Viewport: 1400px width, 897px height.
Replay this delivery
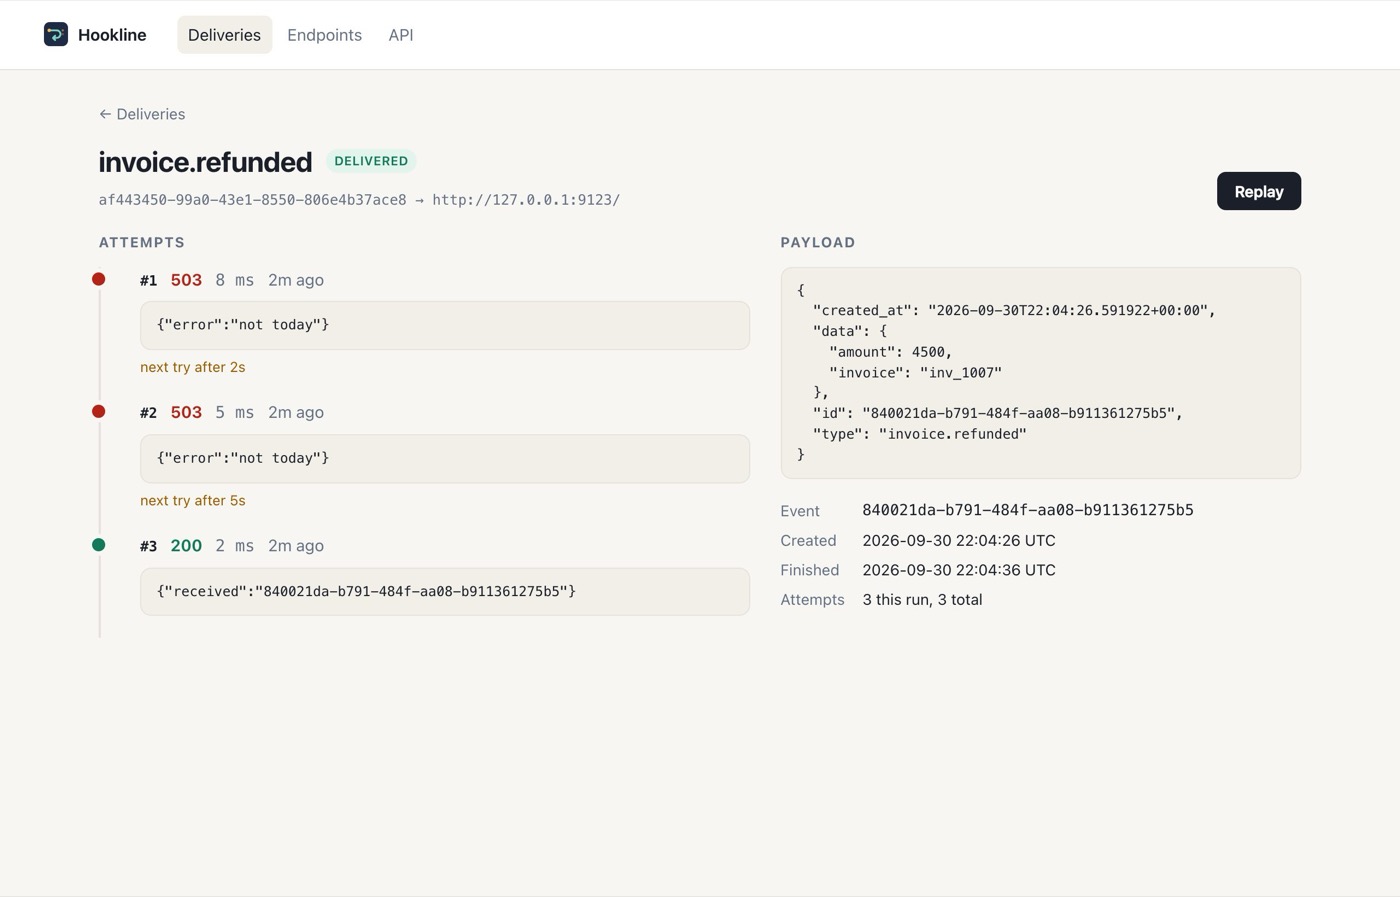(1258, 191)
